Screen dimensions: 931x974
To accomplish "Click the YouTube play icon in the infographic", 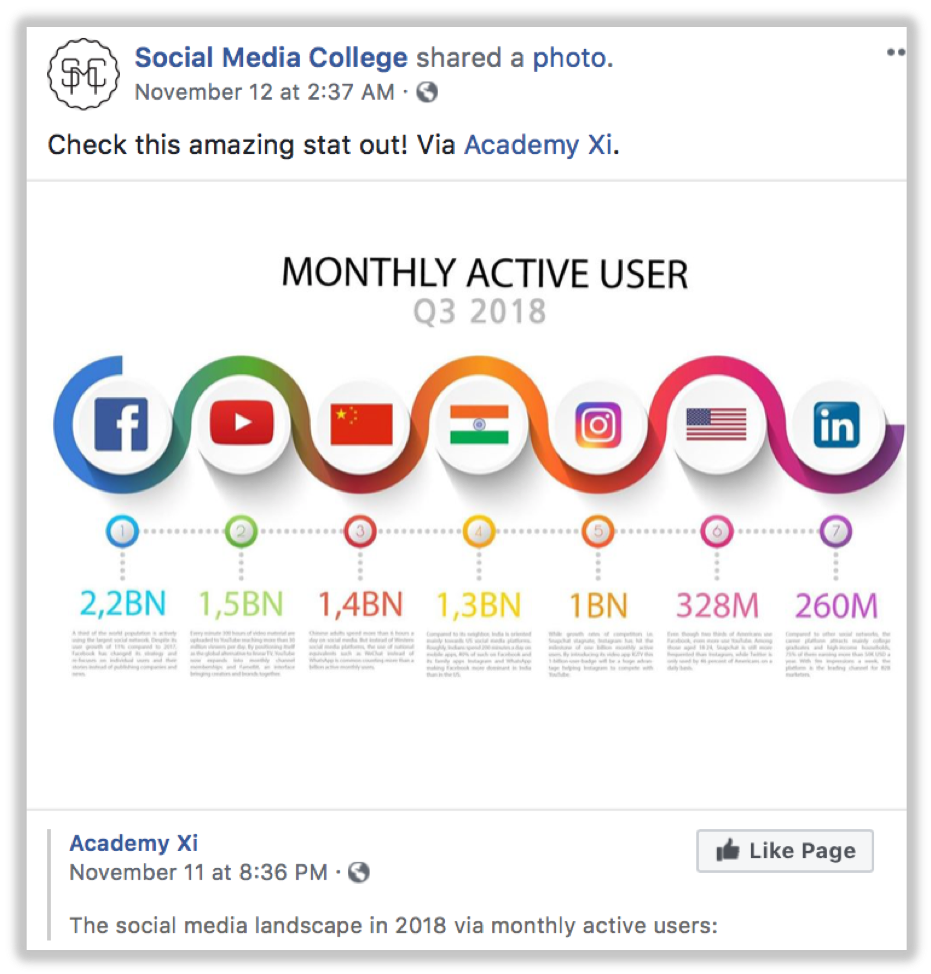I will [x=241, y=424].
